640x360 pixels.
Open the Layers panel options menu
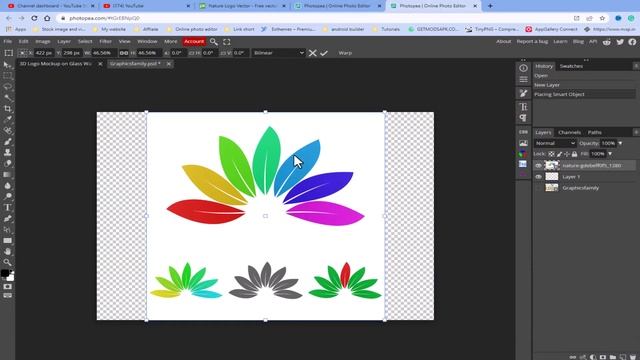[x=636, y=132]
